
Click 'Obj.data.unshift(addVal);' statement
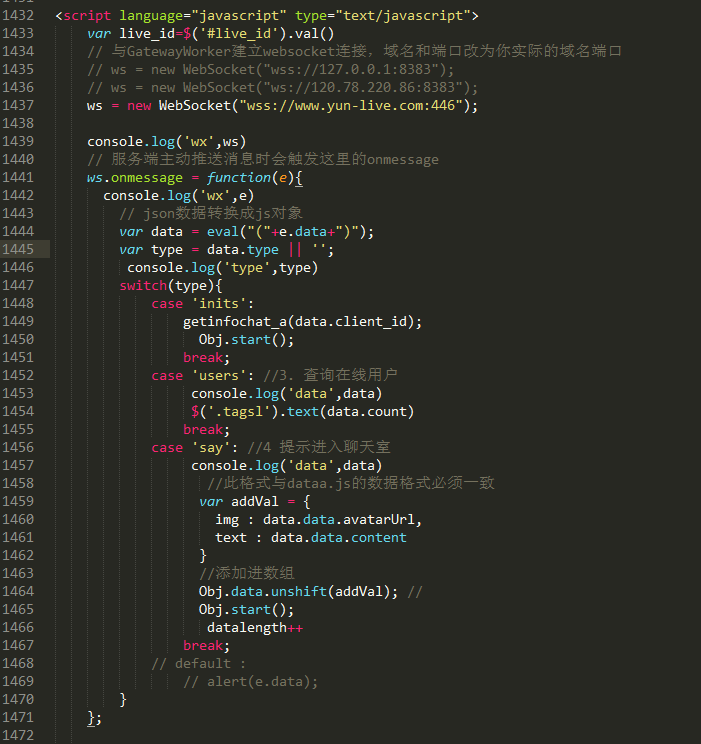[x=299, y=592]
